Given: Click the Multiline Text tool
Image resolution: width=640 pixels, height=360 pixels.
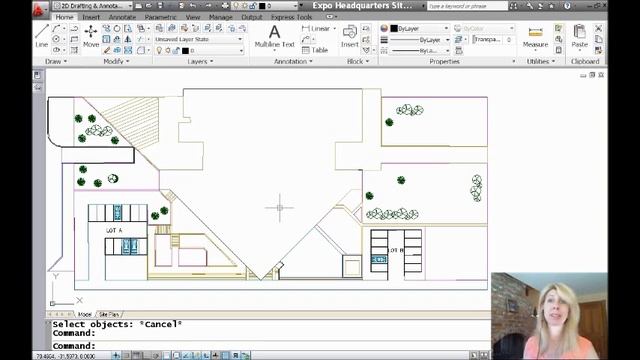Looking at the screenshot, I should click(274, 36).
